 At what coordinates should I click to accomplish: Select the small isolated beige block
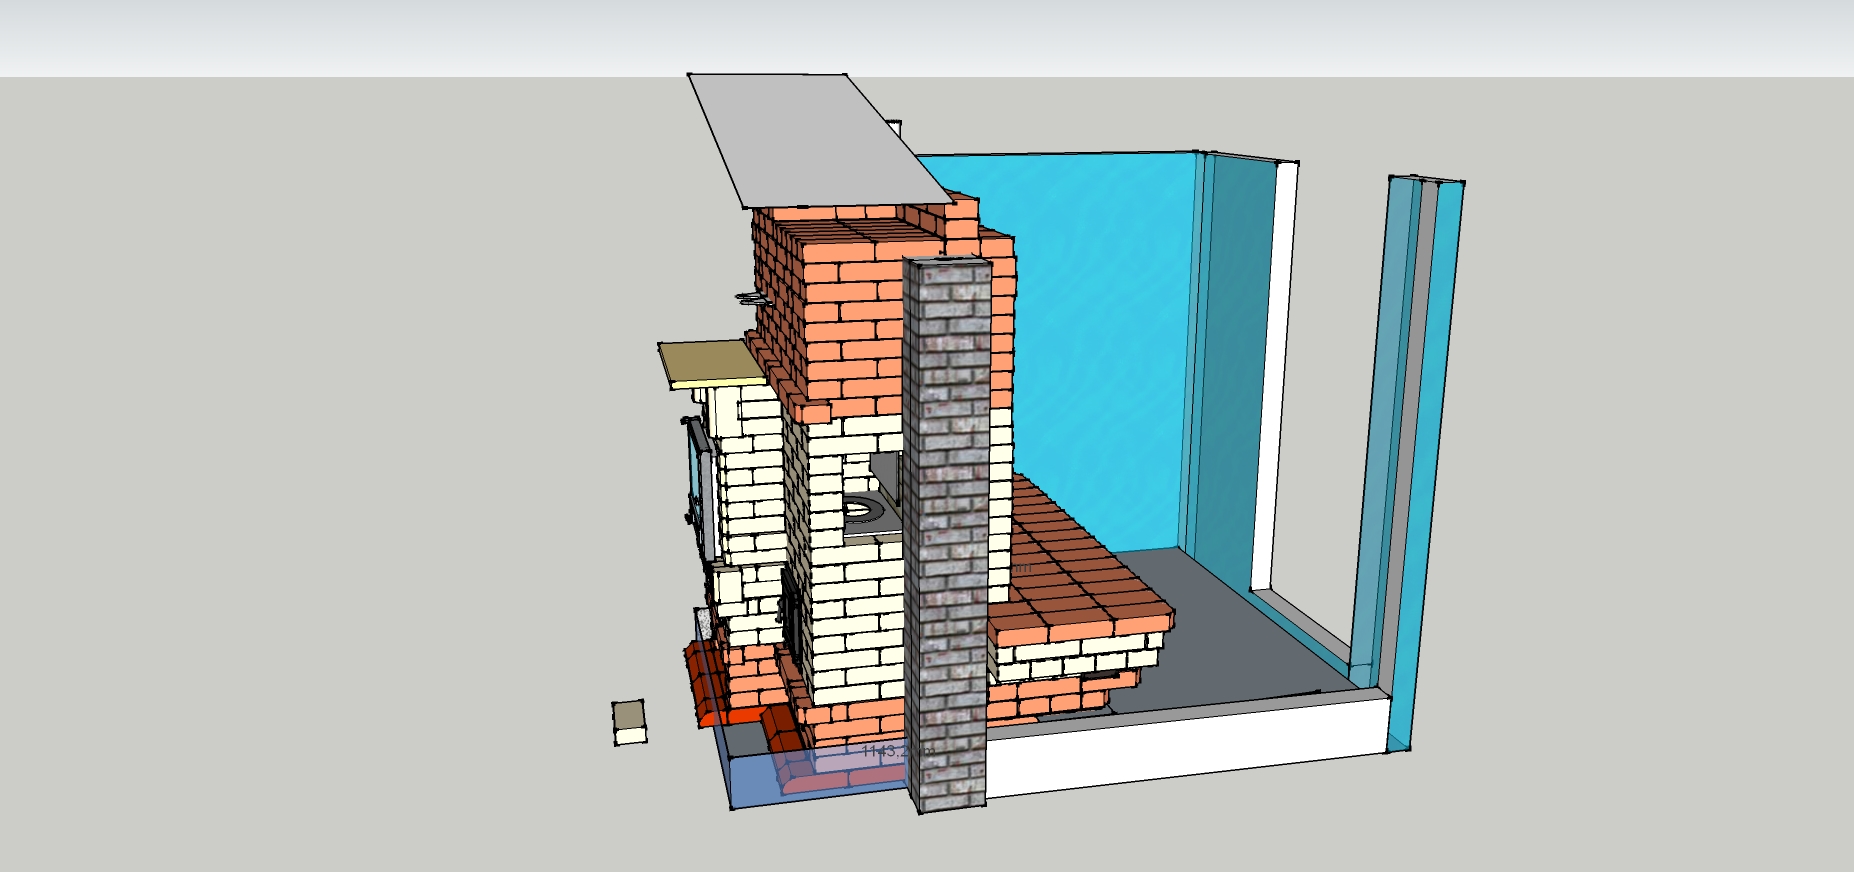[629, 722]
